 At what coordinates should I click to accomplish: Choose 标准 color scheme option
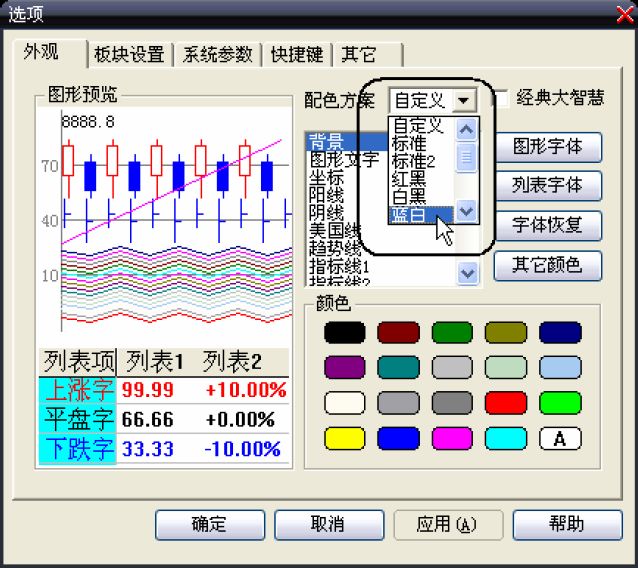coord(422,144)
